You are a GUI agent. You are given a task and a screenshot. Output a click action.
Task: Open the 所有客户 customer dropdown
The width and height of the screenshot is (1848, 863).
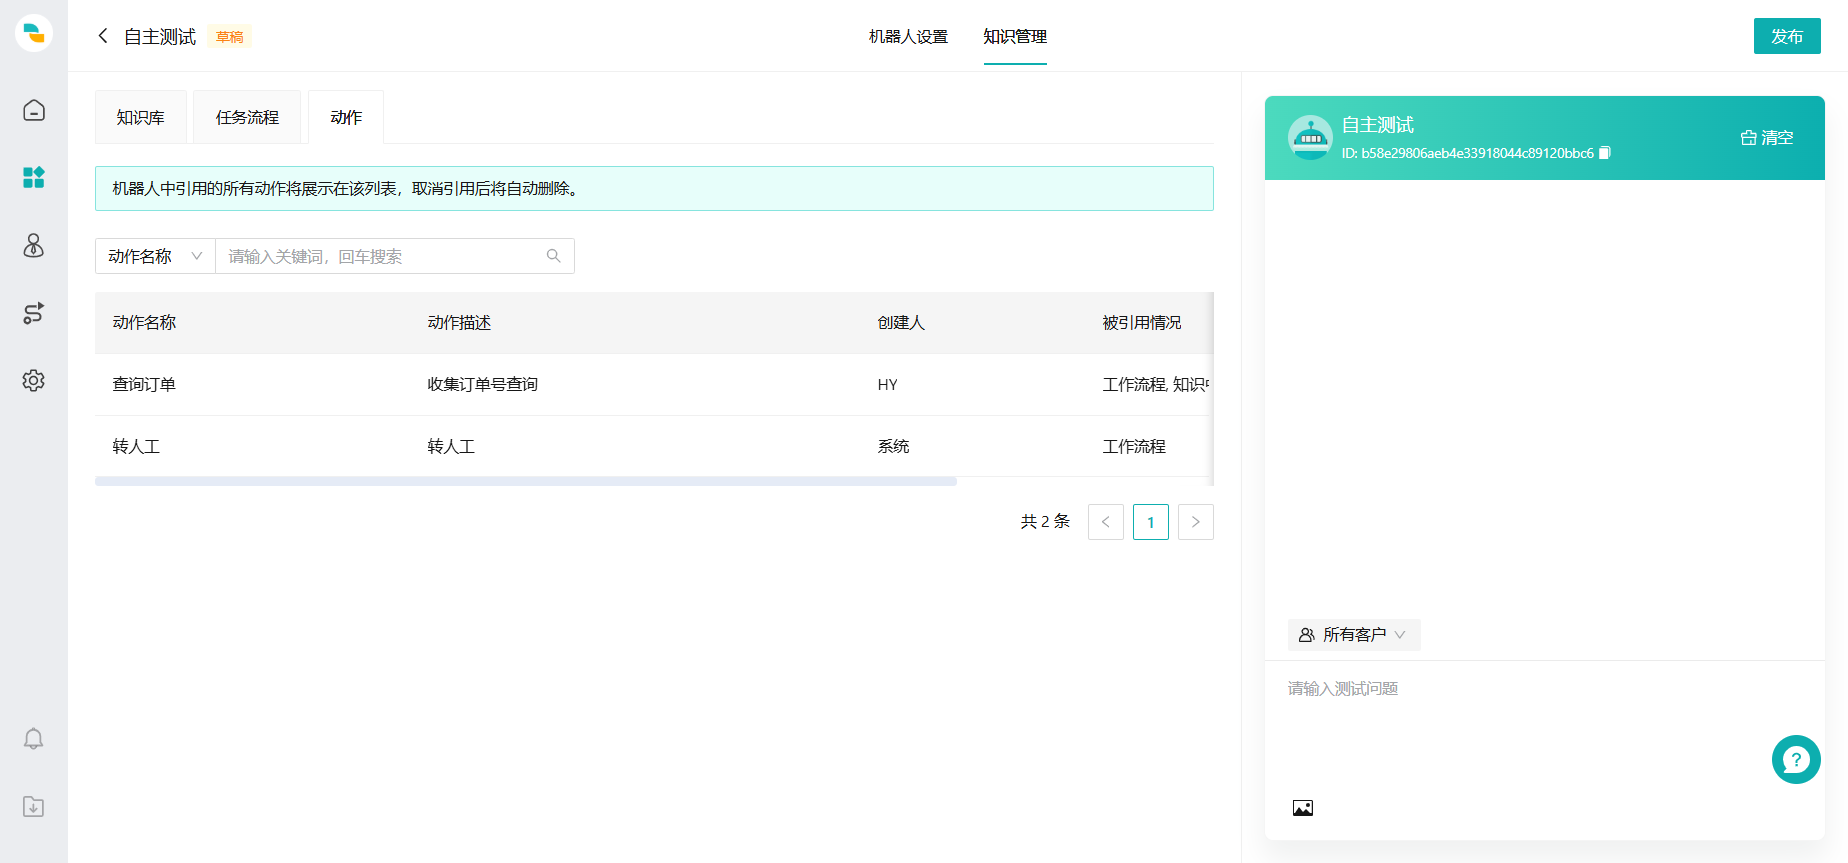click(x=1353, y=635)
